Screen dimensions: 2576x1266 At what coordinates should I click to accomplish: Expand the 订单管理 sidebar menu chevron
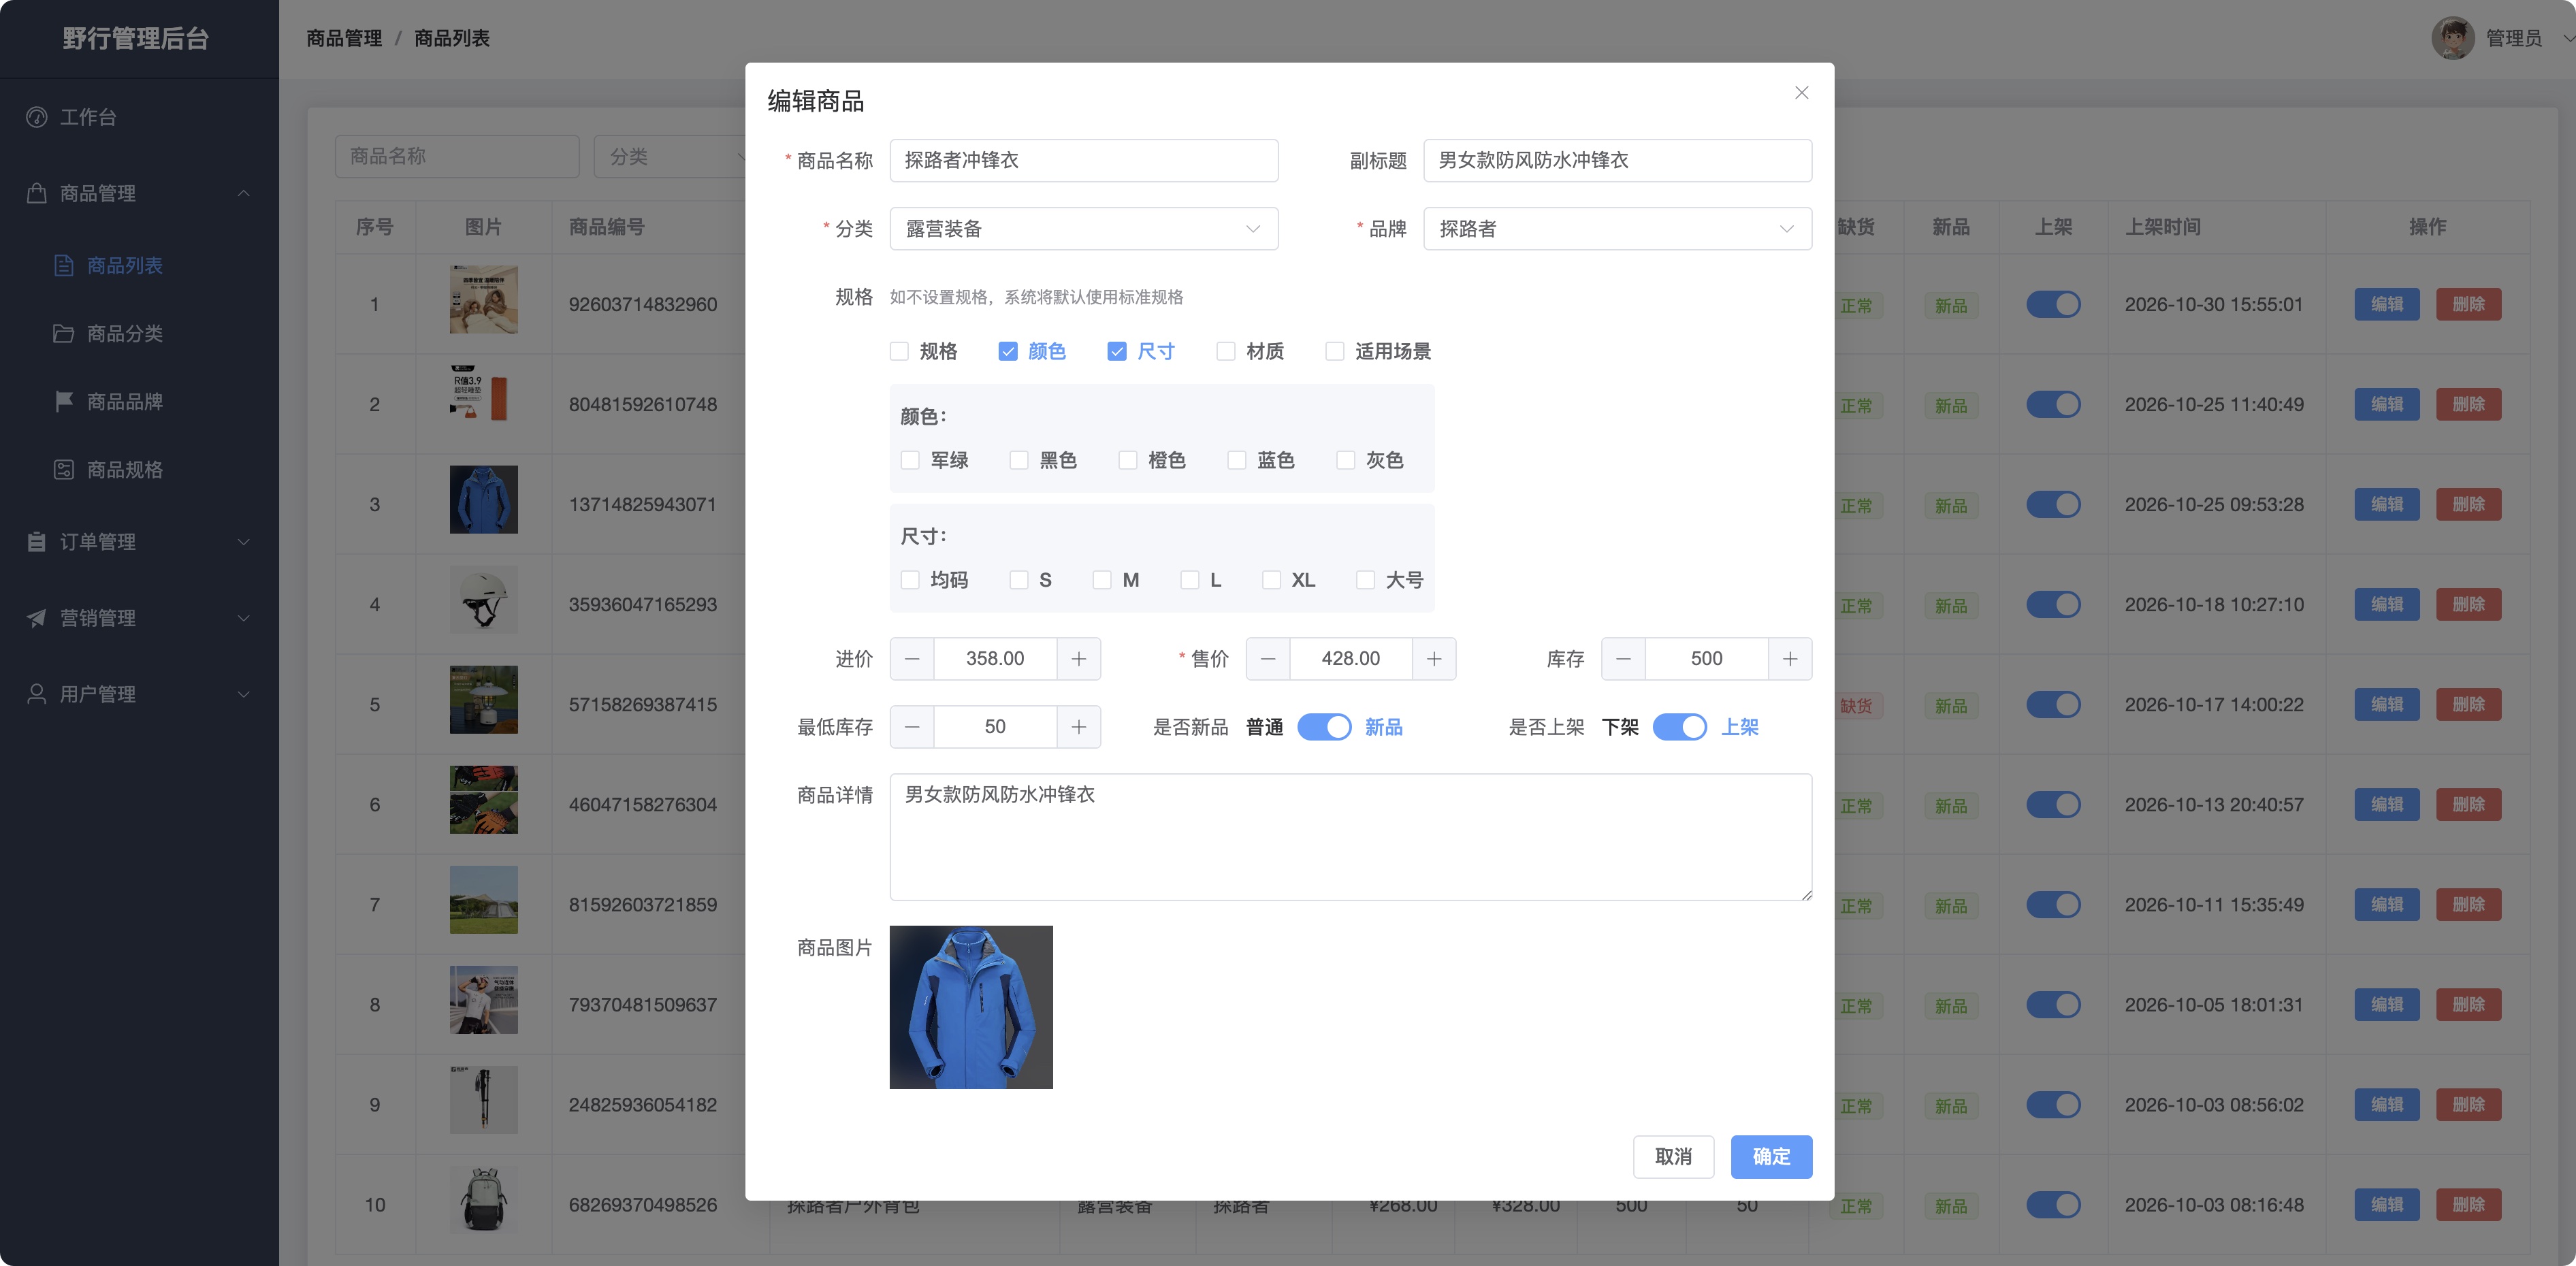pyautogui.click(x=243, y=541)
